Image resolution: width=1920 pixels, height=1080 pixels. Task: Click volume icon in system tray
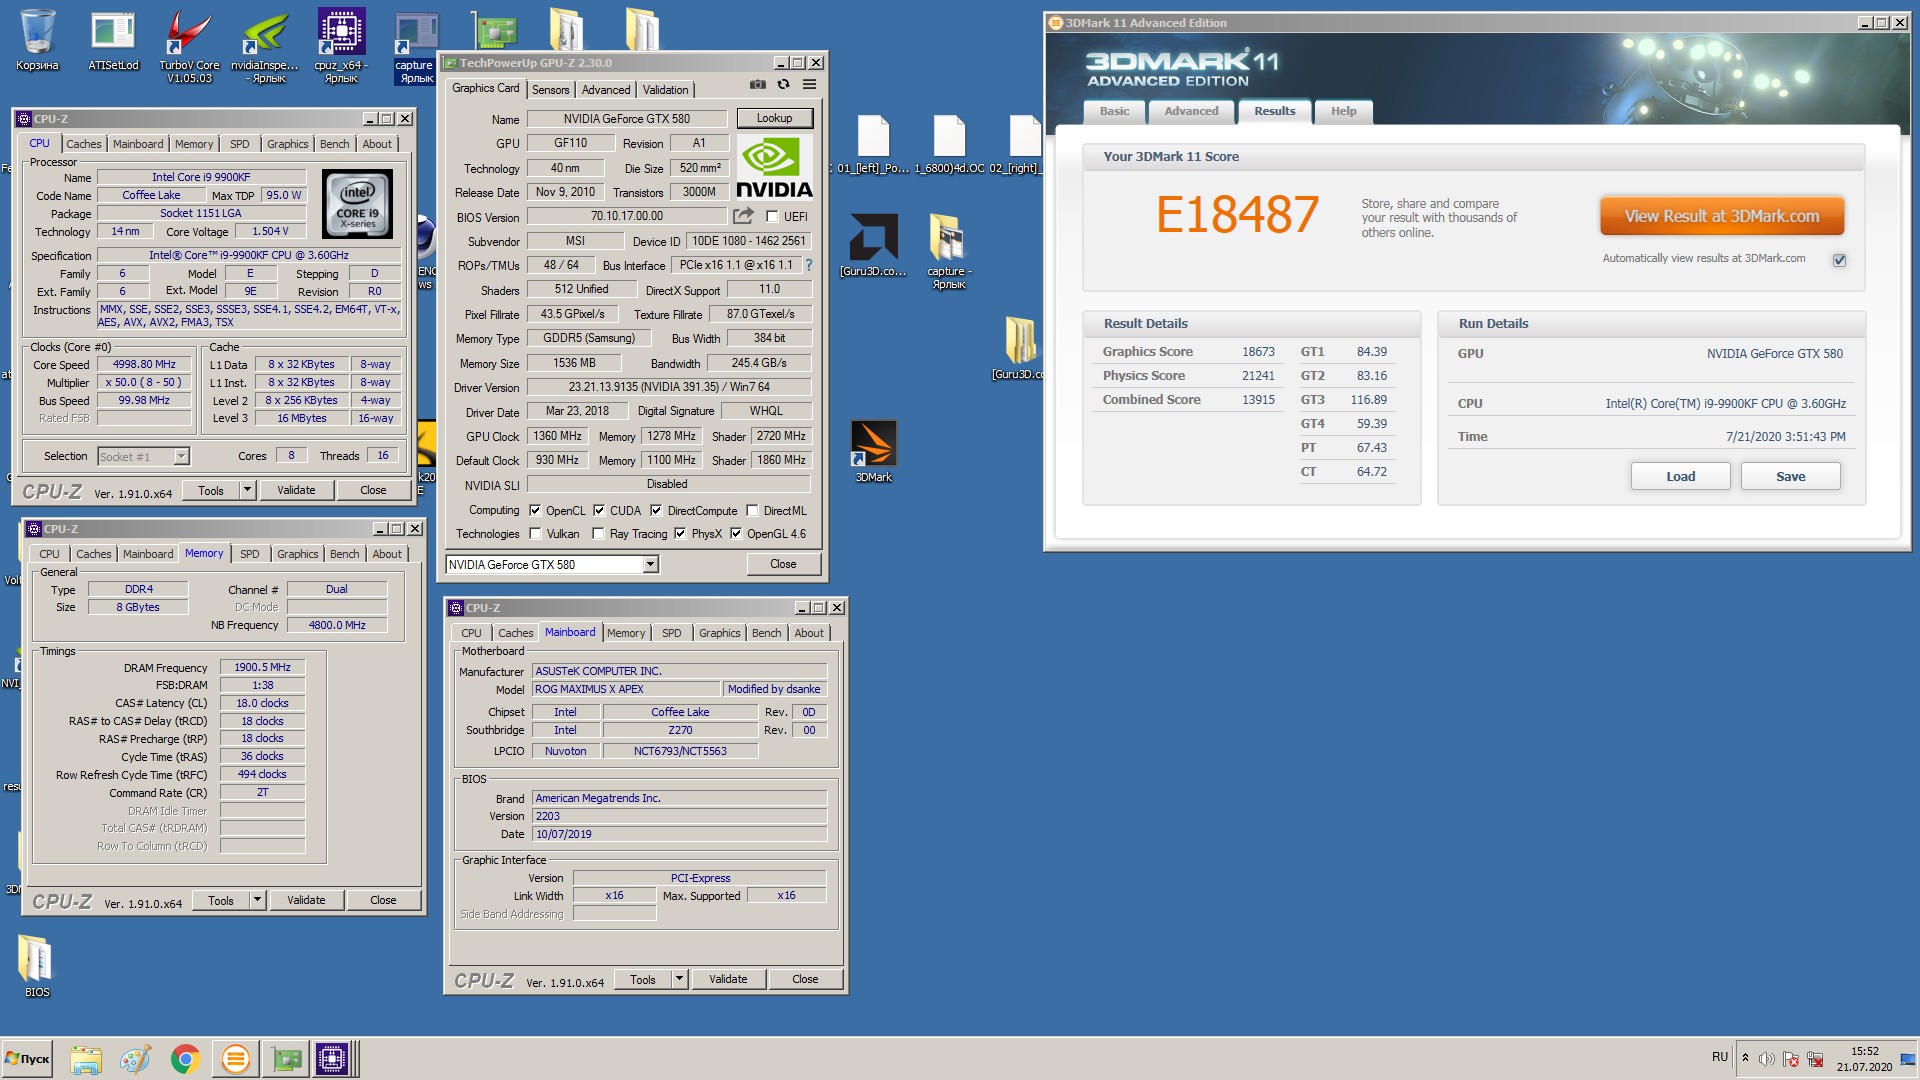[1766, 1059]
